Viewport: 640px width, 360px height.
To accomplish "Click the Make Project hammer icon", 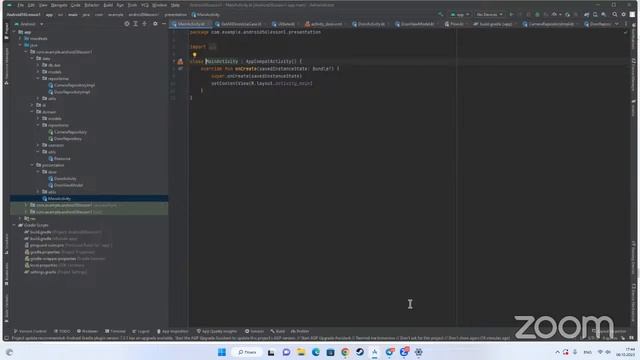I will pyautogui.click(x=441, y=14).
